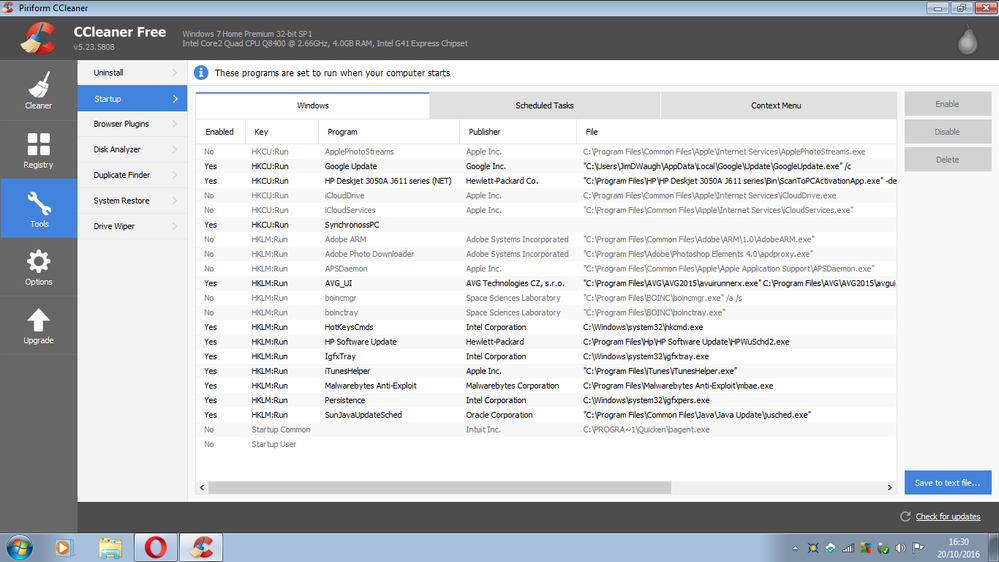Click the CCleaner logo in header
This screenshot has height=562, width=999.
tap(38, 38)
